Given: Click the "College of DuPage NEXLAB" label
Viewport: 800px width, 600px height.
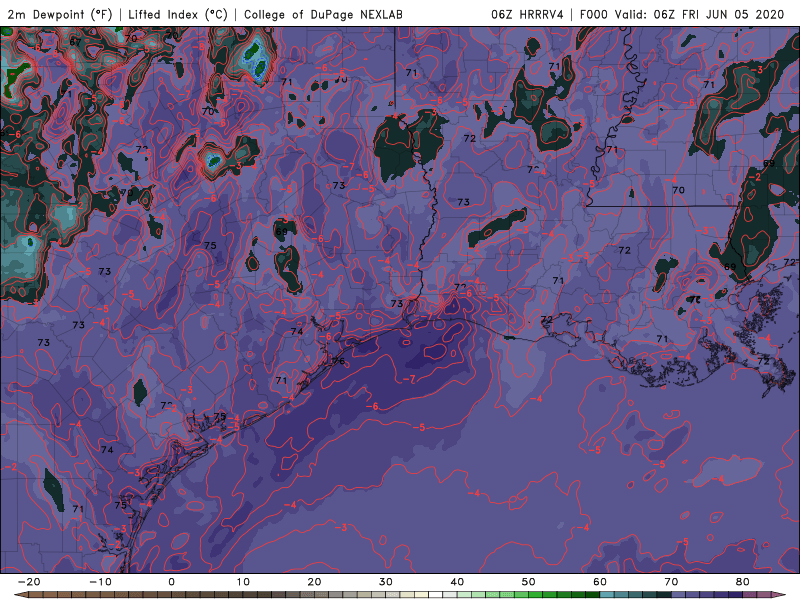Looking at the screenshot, I should [323, 14].
